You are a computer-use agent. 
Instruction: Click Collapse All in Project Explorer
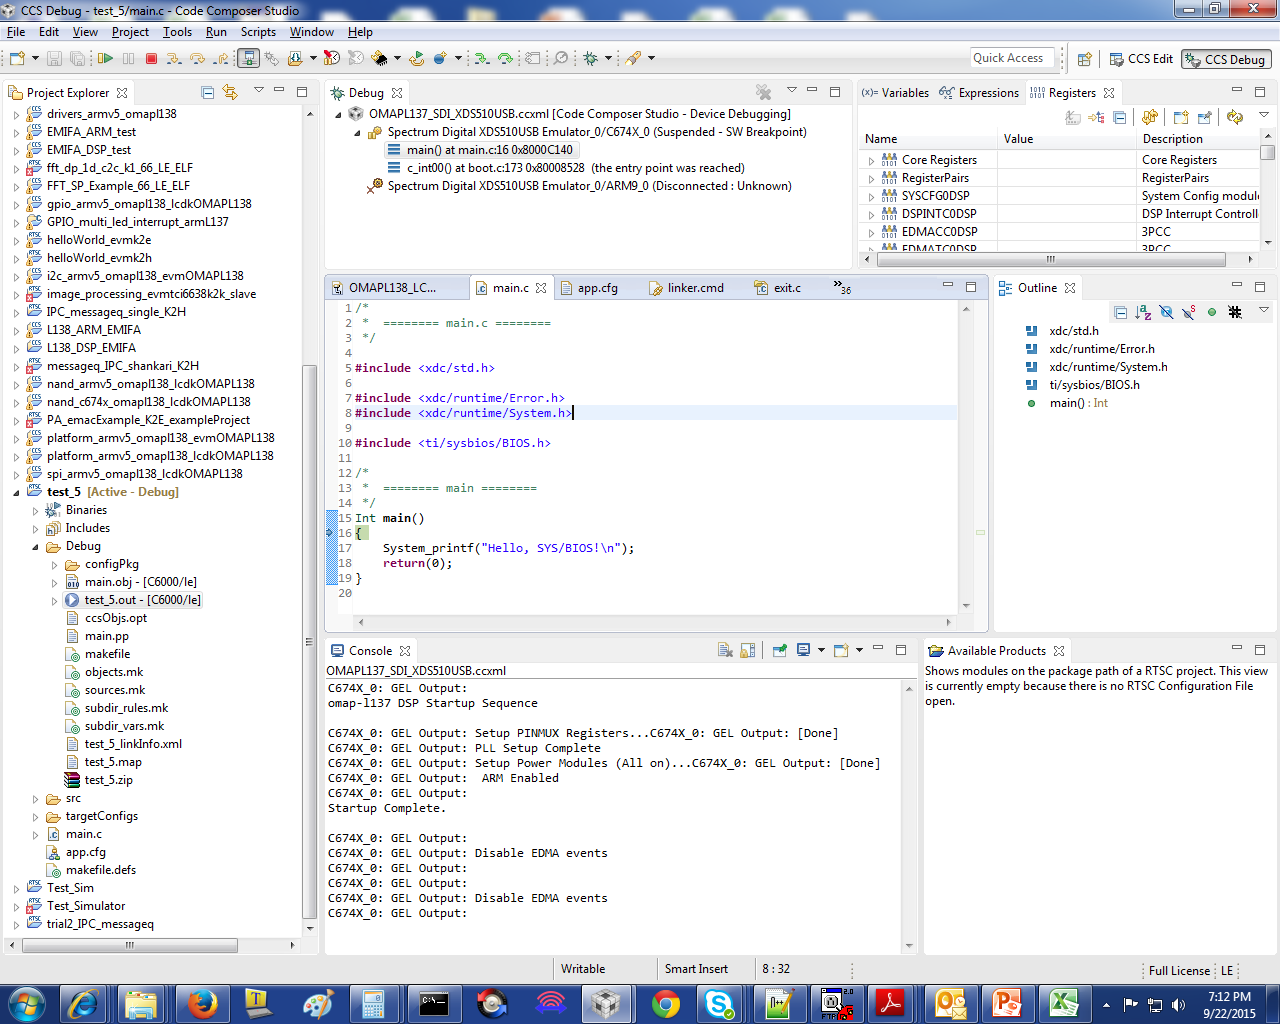pos(208,92)
